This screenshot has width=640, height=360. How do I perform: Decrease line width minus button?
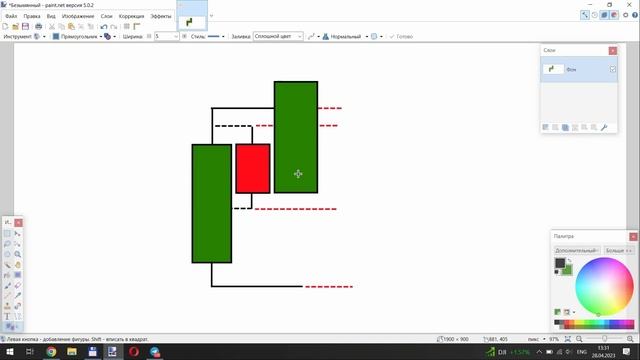coord(149,36)
